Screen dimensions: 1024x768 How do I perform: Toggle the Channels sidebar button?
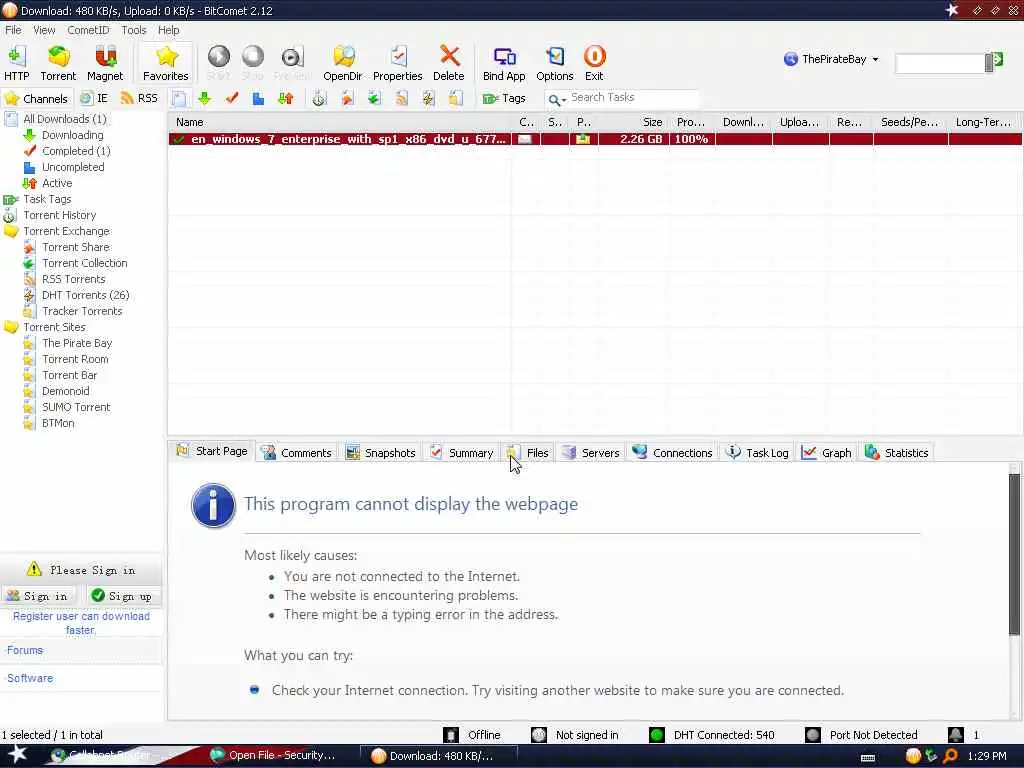coord(37,99)
